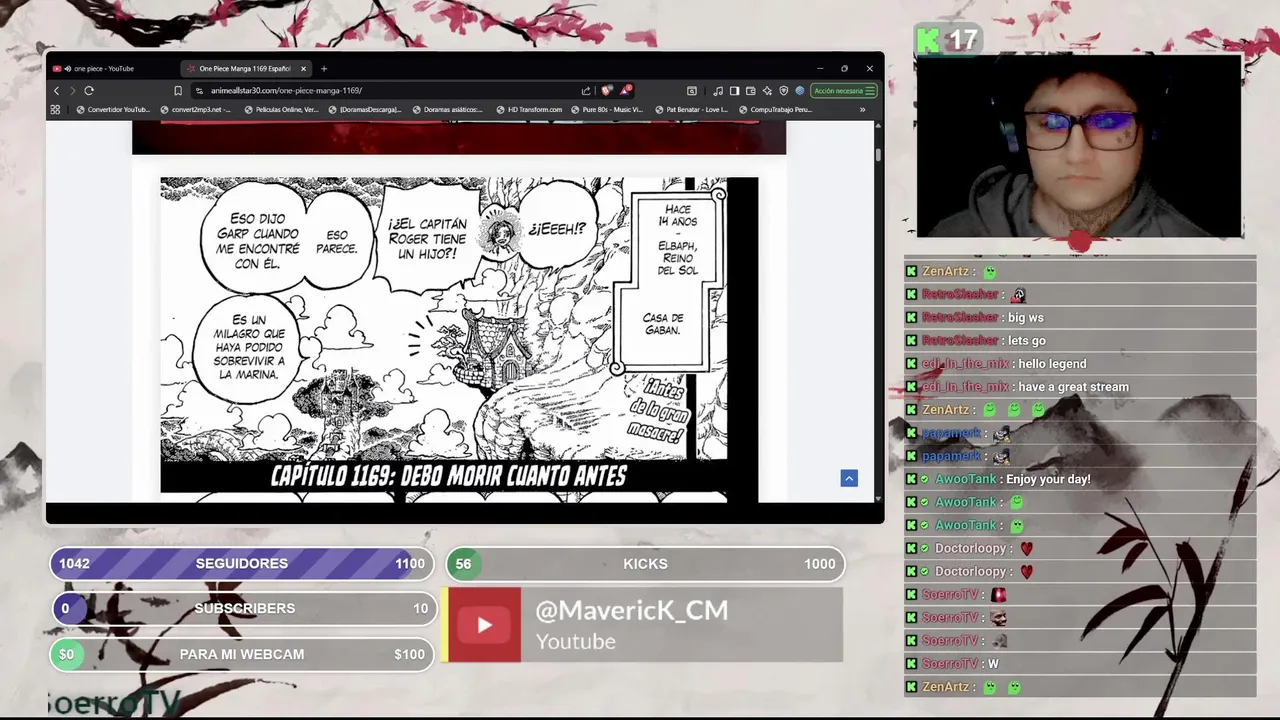
Task: Click the KICKS goal progress bar
Action: pos(645,564)
